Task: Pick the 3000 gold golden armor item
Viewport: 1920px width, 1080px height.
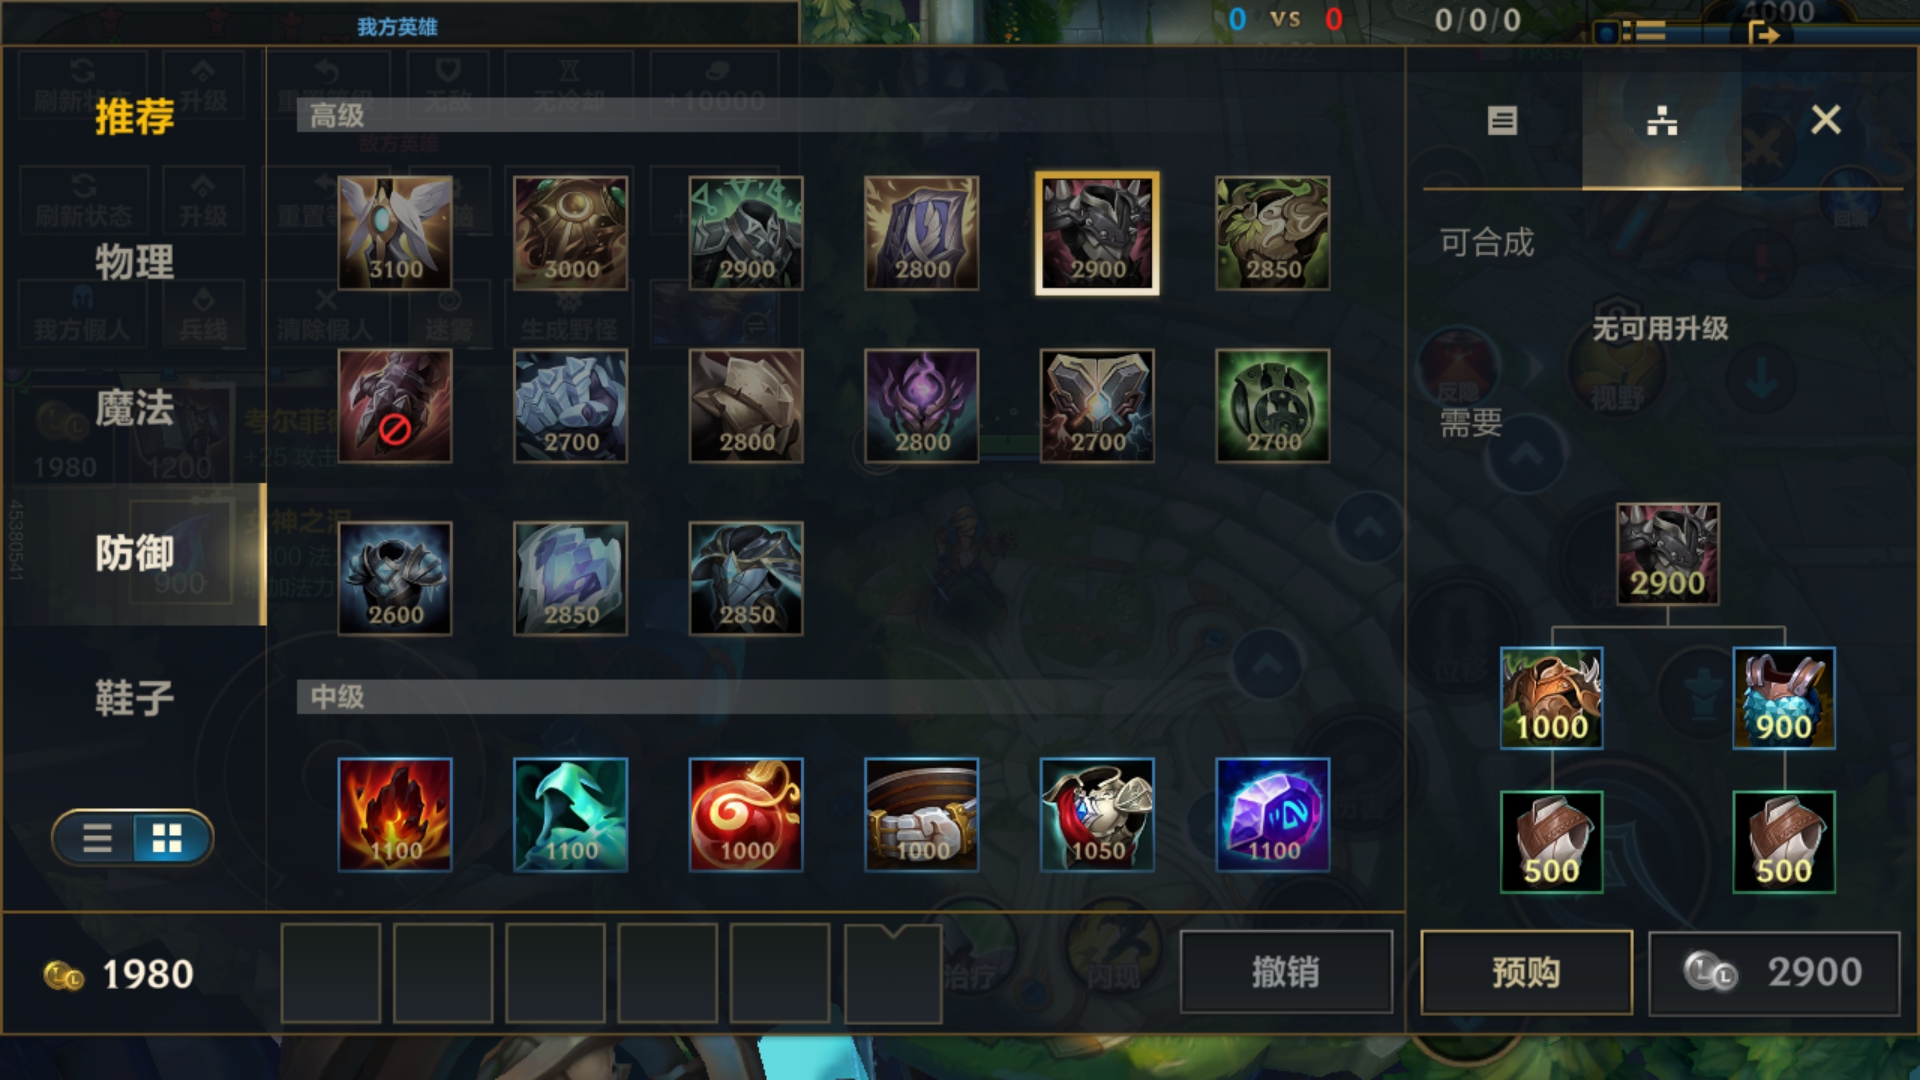Action: click(570, 233)
